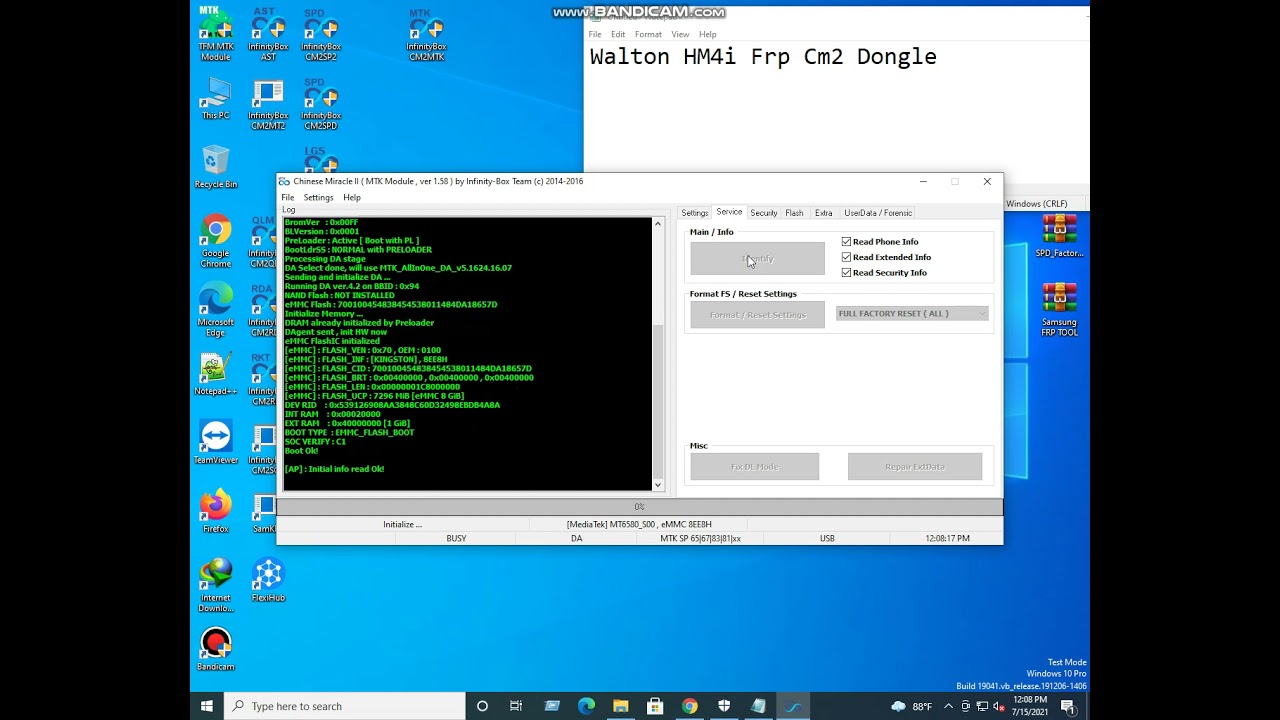The height and width of the screenshot is (720, 1280).
Task: Toggle Read Phone Info checkbox
Action: (846, 242)
